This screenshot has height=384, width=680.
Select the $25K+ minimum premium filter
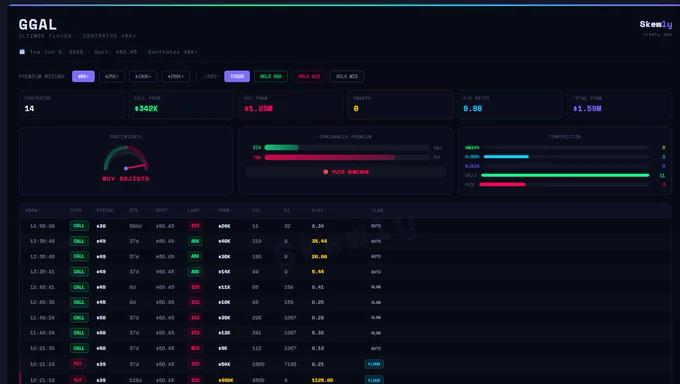pyautogui.click(x=112, y=76)
